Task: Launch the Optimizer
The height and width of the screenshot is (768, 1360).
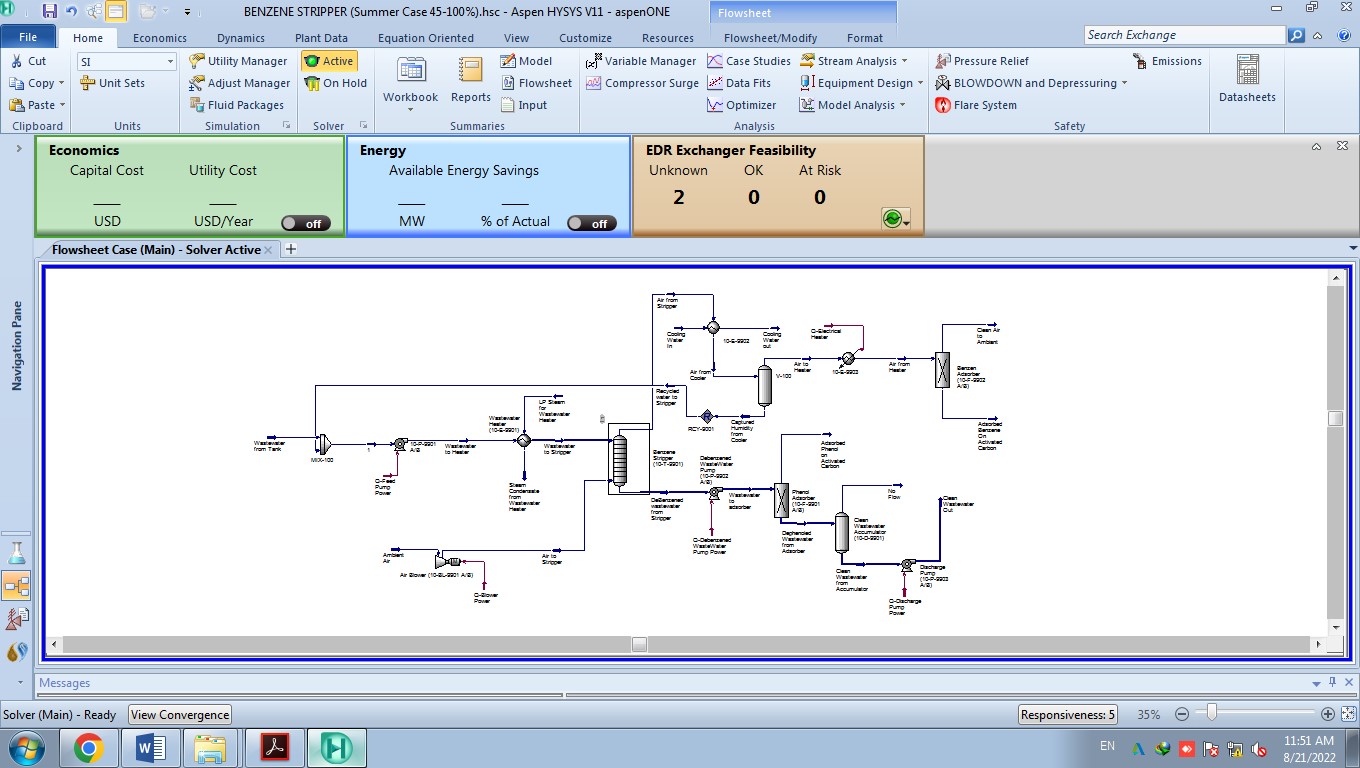Action: (x=742, y=105)
